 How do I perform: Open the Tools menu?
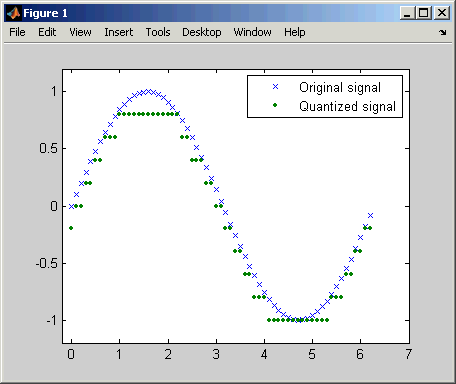tap(158, 32)
